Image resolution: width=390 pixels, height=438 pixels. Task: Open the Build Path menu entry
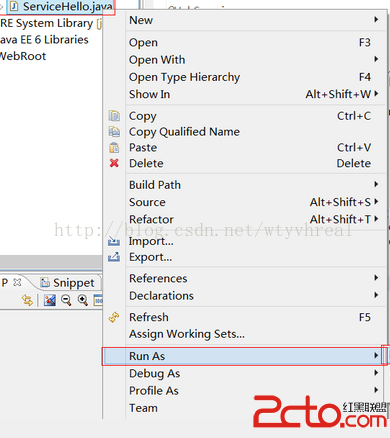pos(244,185)
